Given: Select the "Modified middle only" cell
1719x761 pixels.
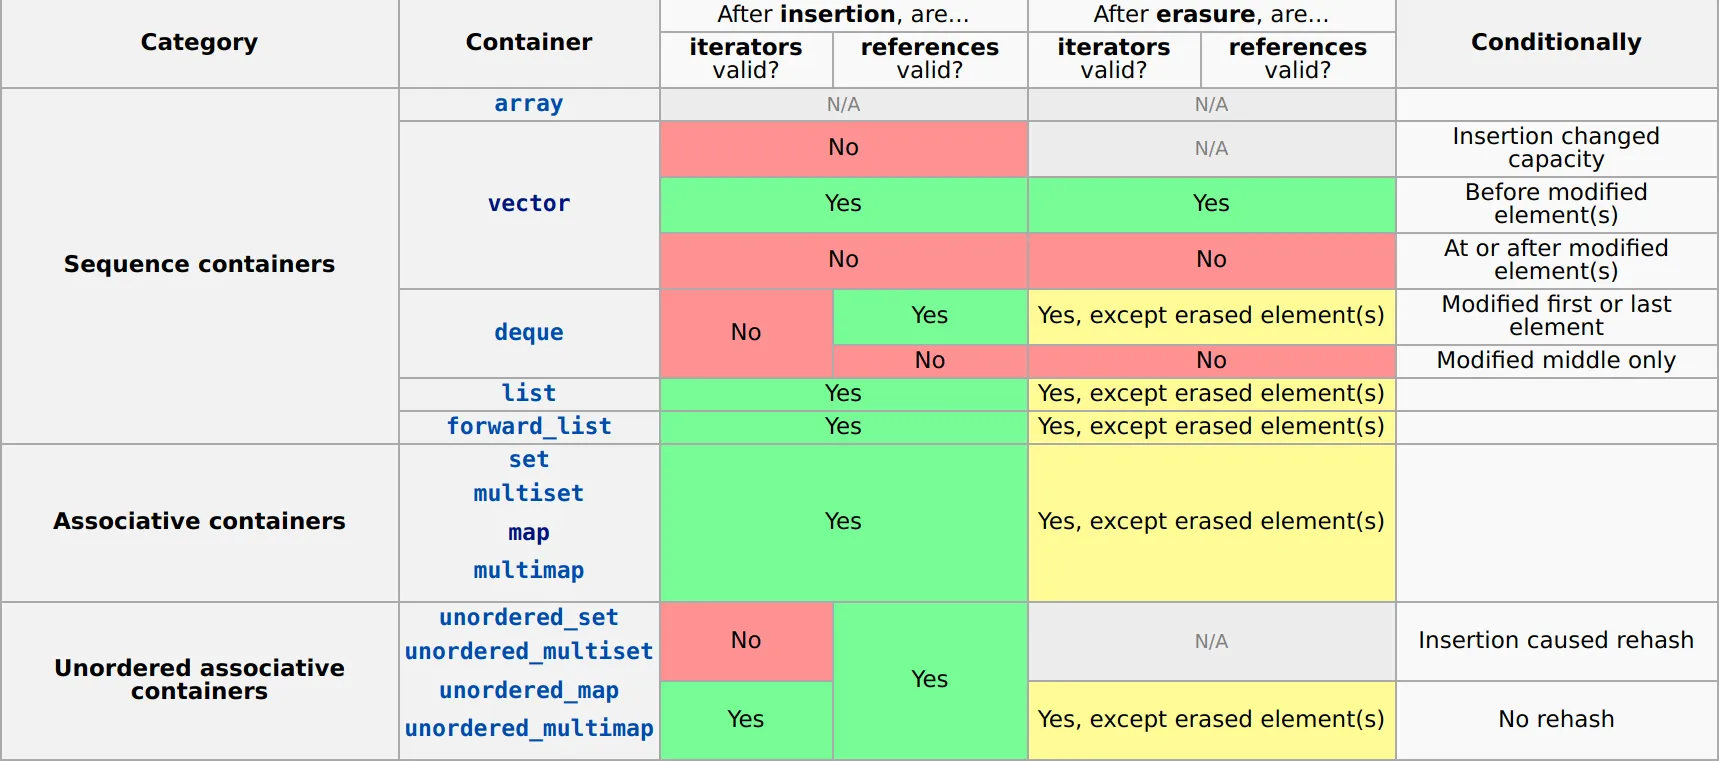Looking at the screenshot, I should coord(1555,361).
